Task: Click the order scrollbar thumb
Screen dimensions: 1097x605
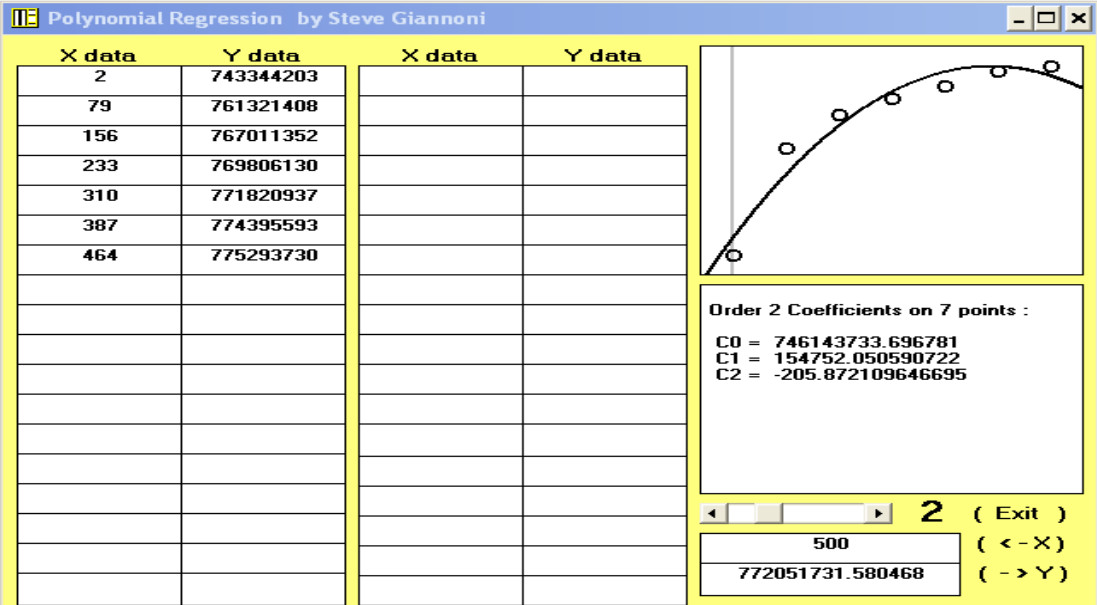Action: (x=768, y=513)
